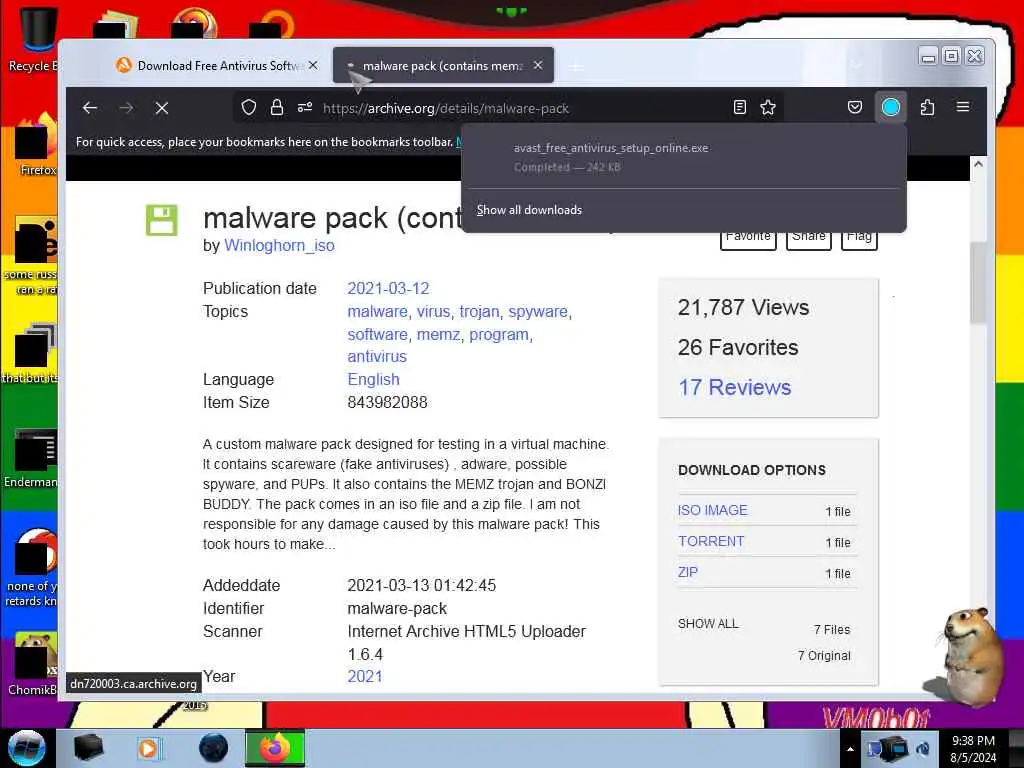Open the software topic link

coord(377,334)
